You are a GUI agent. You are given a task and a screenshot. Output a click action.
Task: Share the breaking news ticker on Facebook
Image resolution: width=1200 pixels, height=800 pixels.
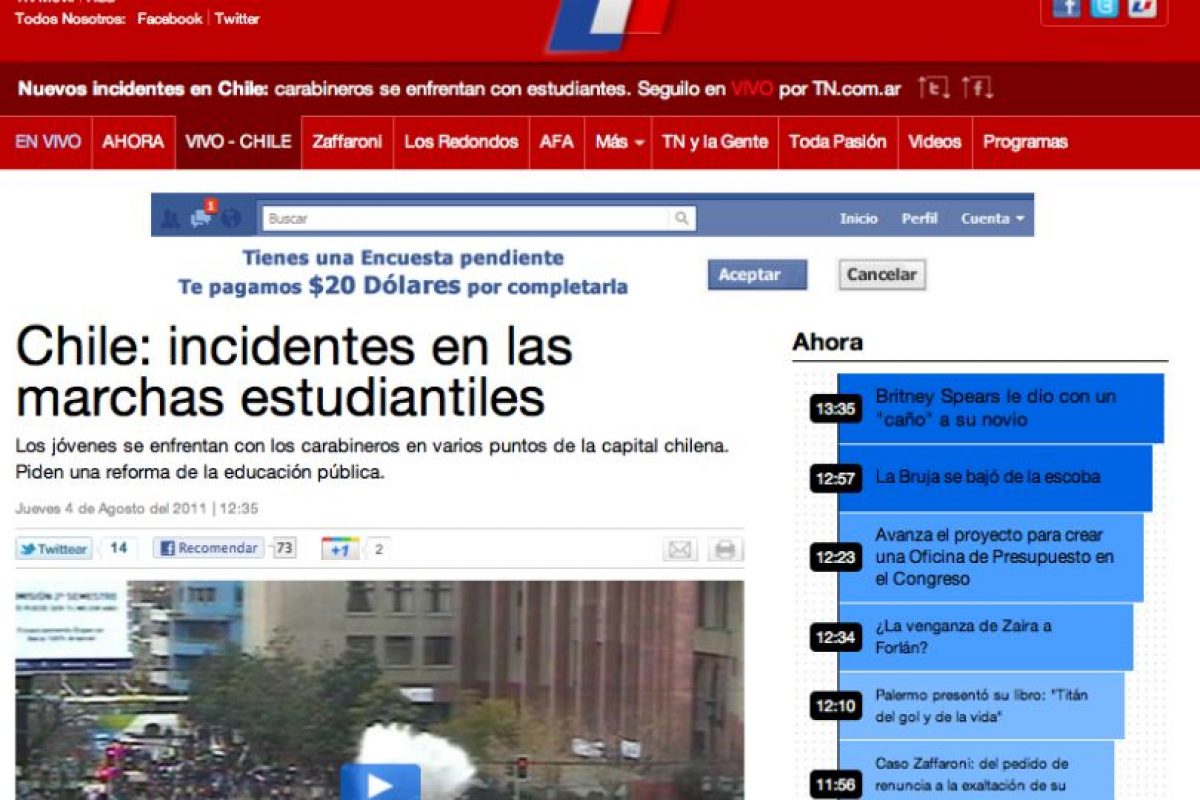(978, 88)
